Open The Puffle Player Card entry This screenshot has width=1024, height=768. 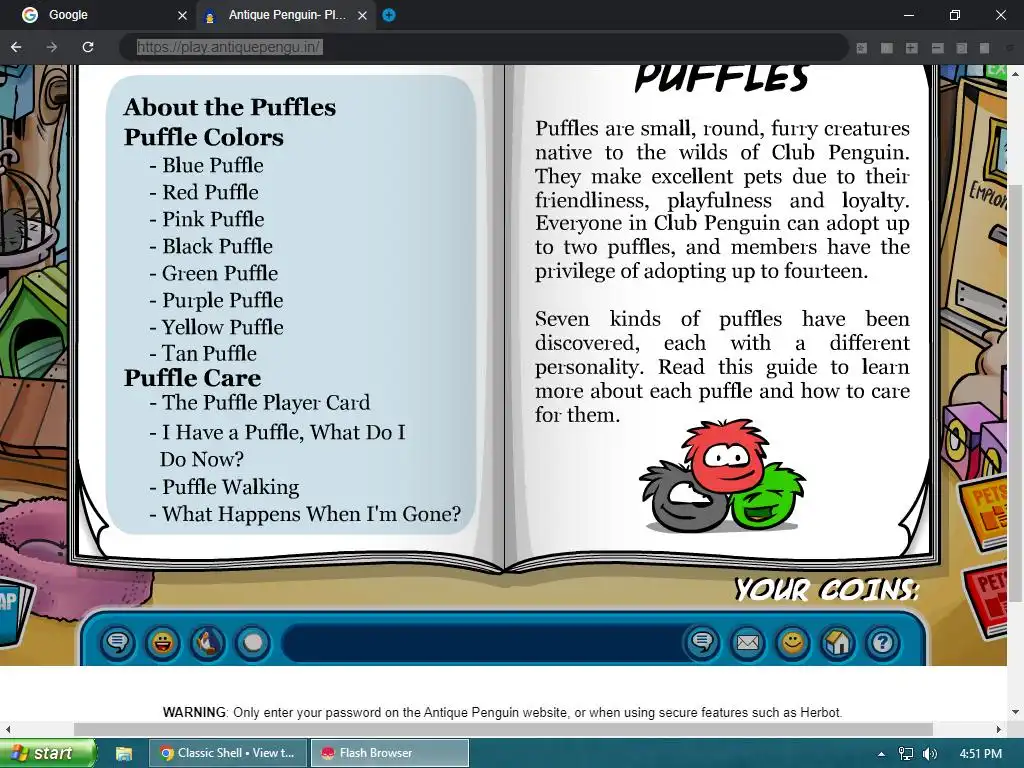pos(260,402)
